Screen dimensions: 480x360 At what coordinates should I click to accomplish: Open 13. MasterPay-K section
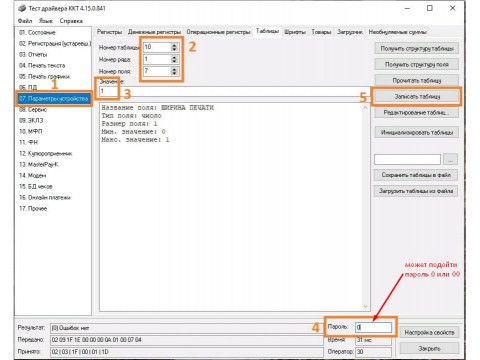tap(39, 164)
